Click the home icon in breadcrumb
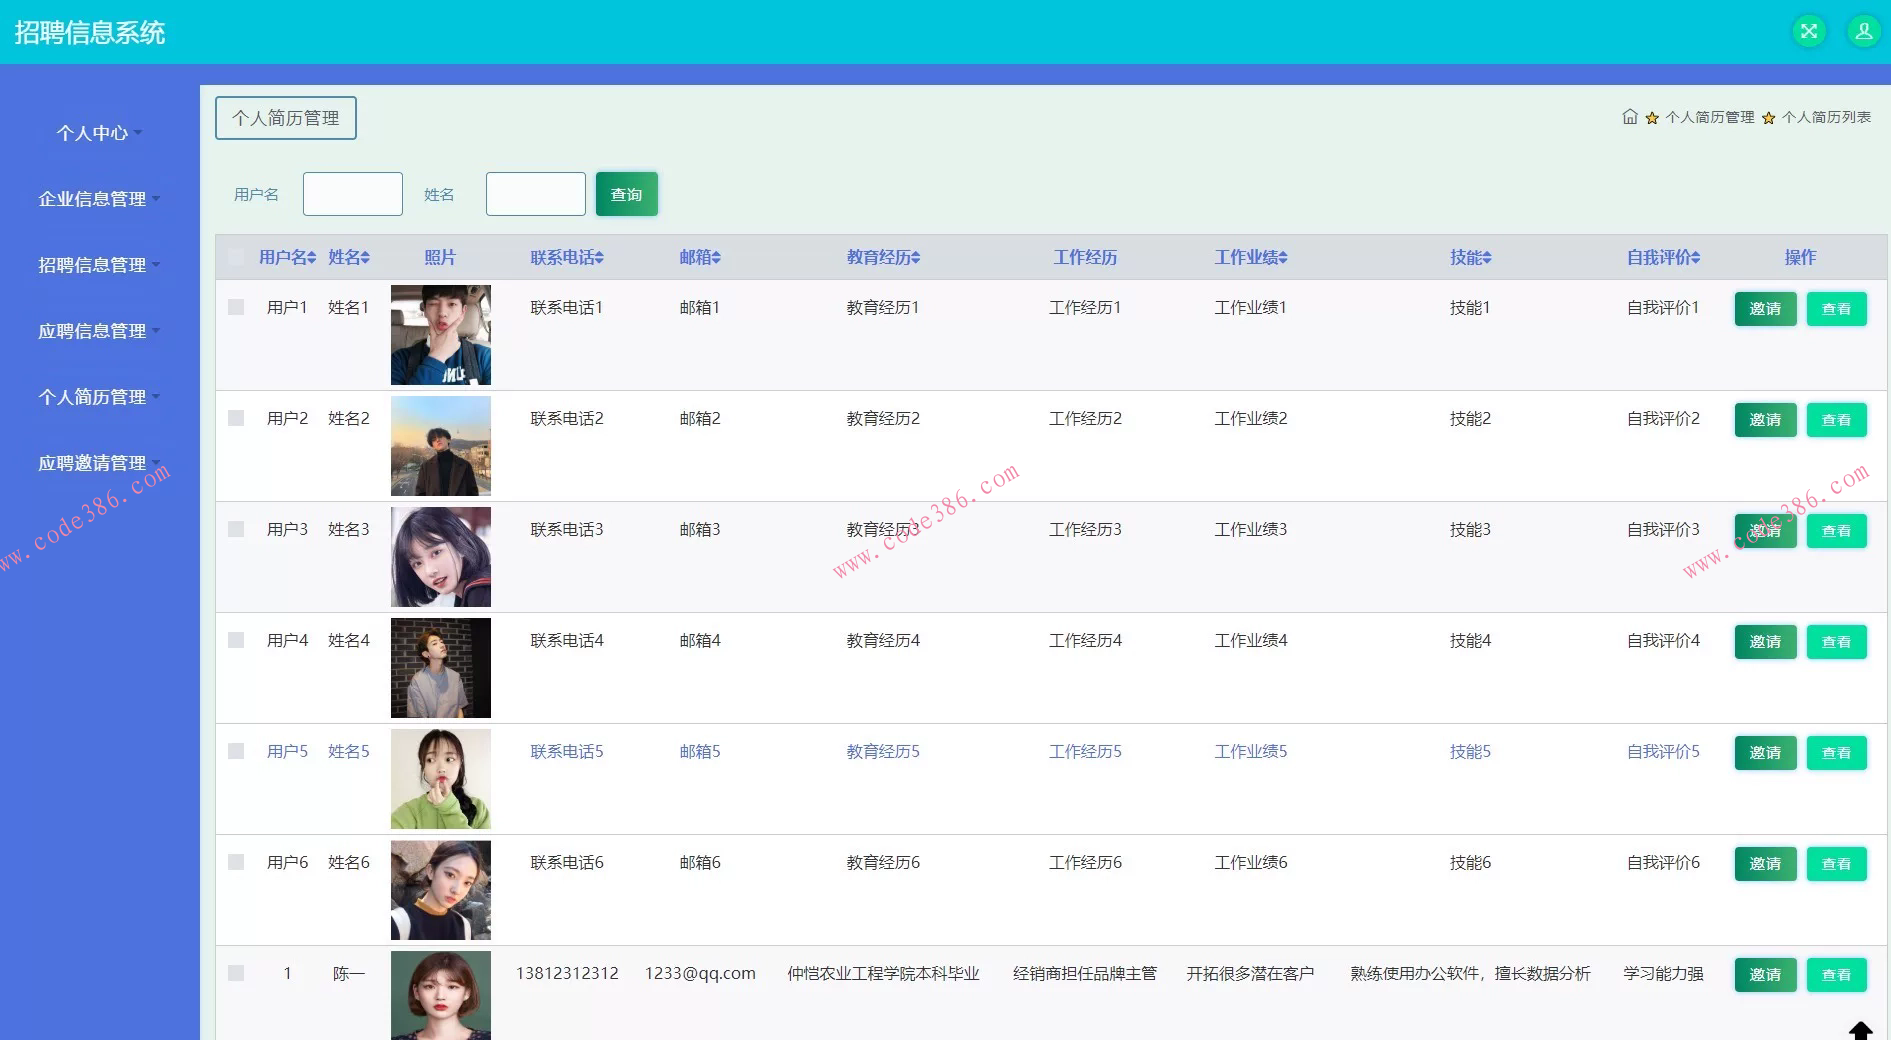 (1629, 117)
